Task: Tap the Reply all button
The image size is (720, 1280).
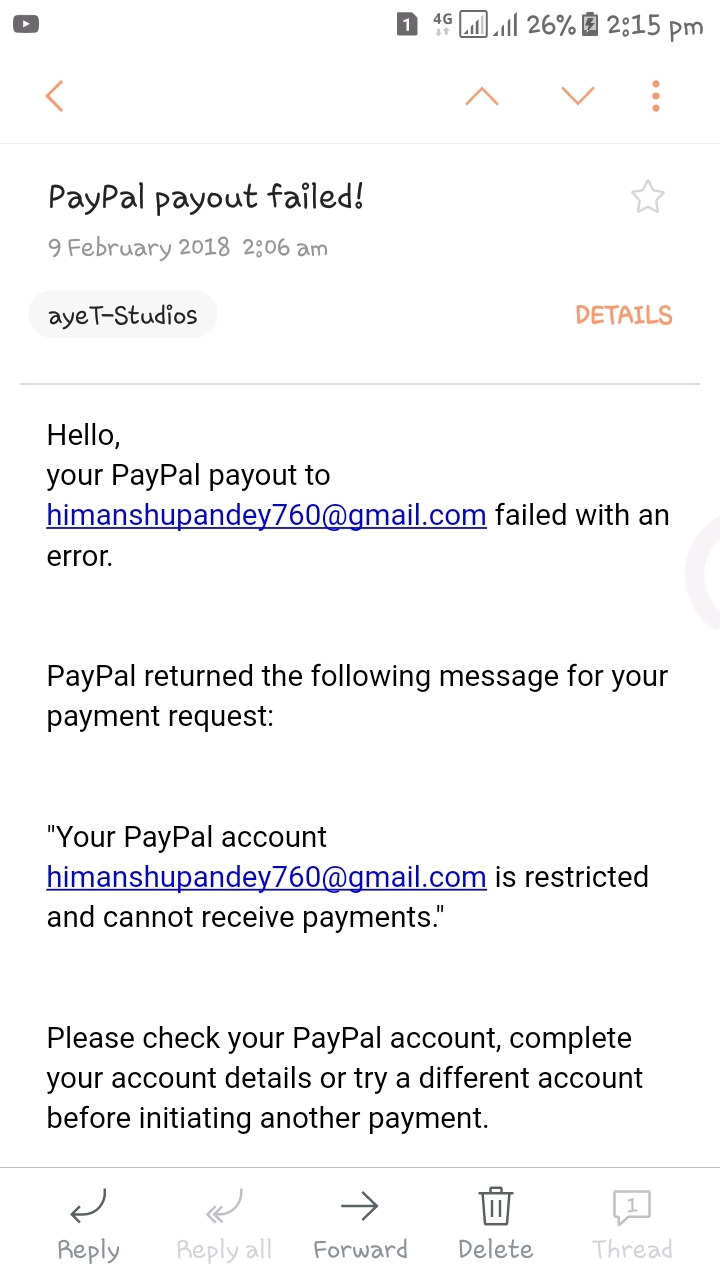Action: (x=224, y=1224)
